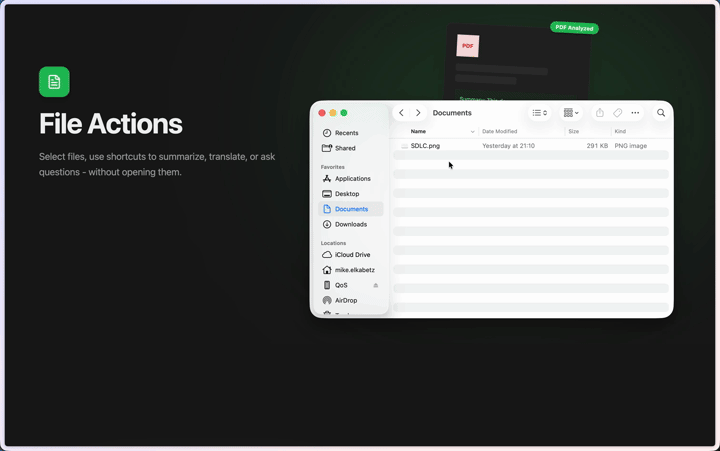This screenshot has height=451, width=720.
Task: Click the Recents clock icon
Action: tap(327, 133)
